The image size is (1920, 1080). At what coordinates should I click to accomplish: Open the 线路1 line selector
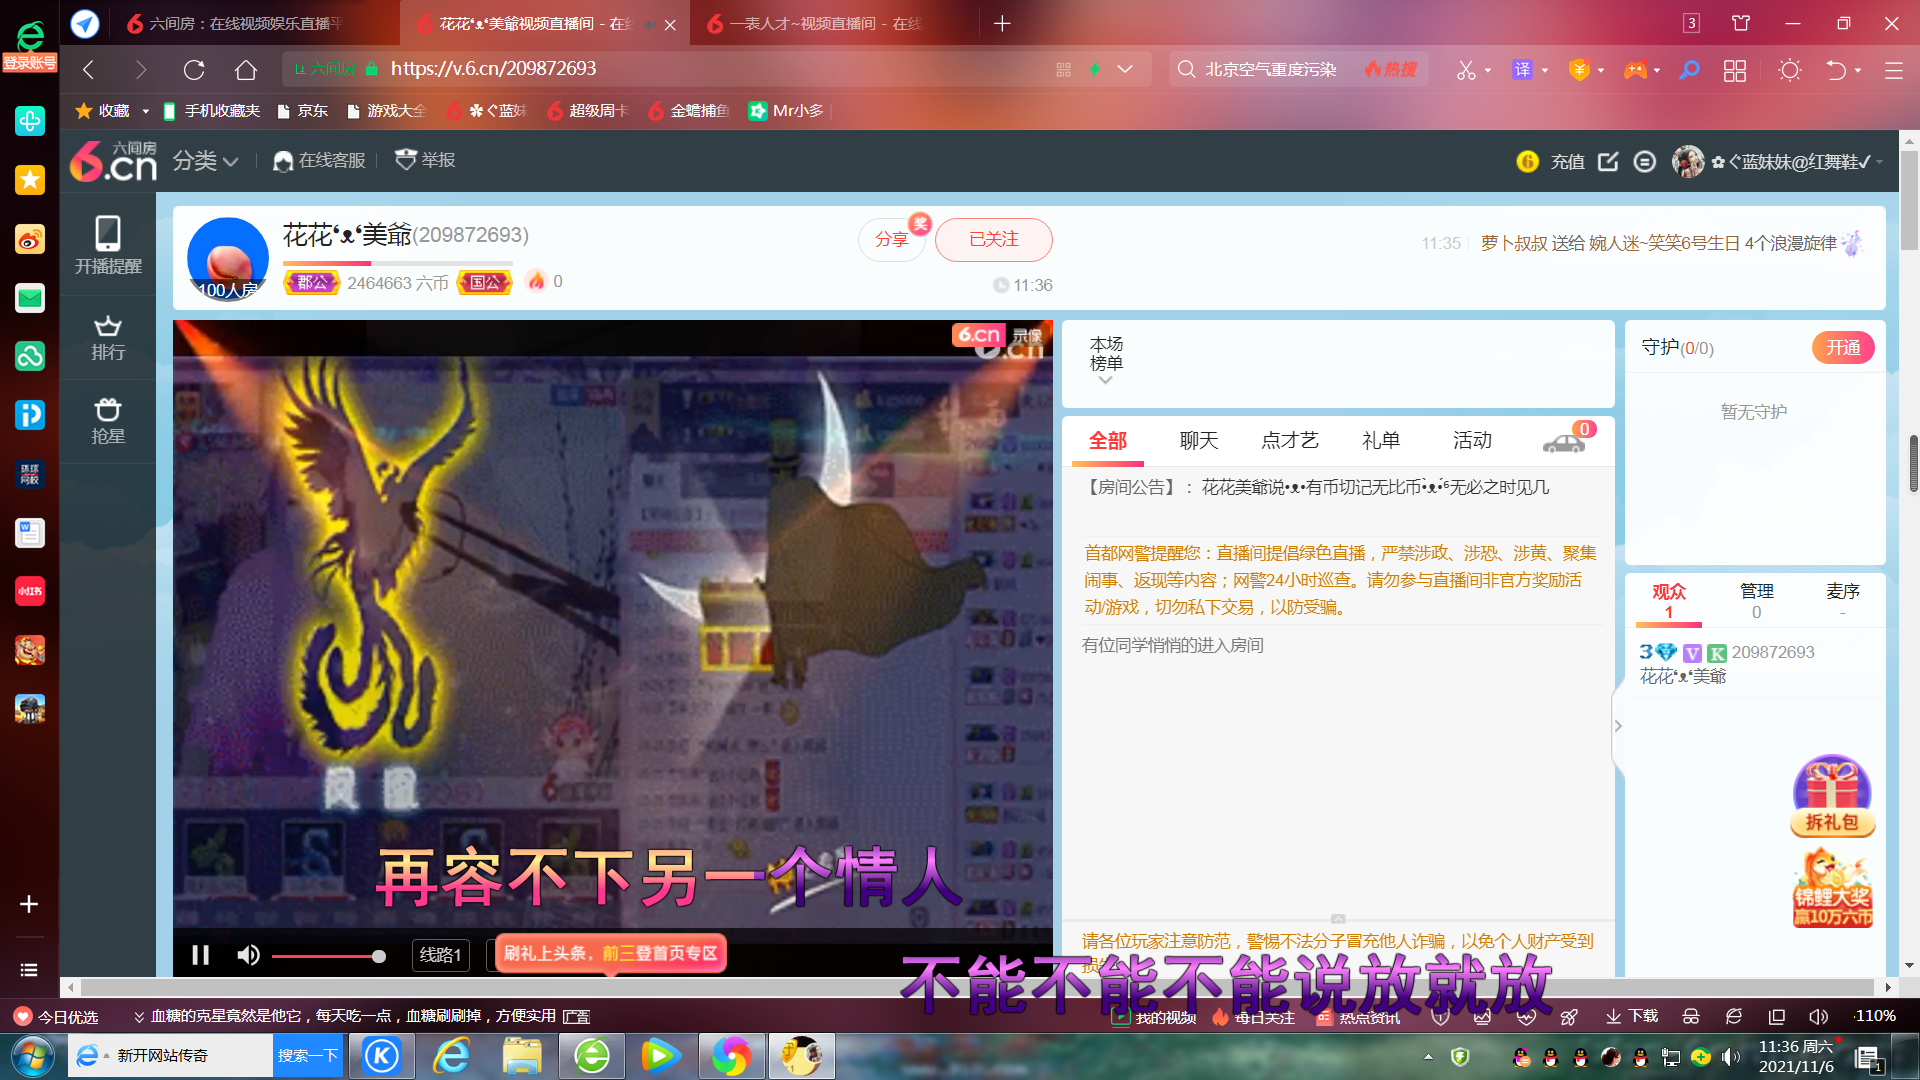pos(441,955)
